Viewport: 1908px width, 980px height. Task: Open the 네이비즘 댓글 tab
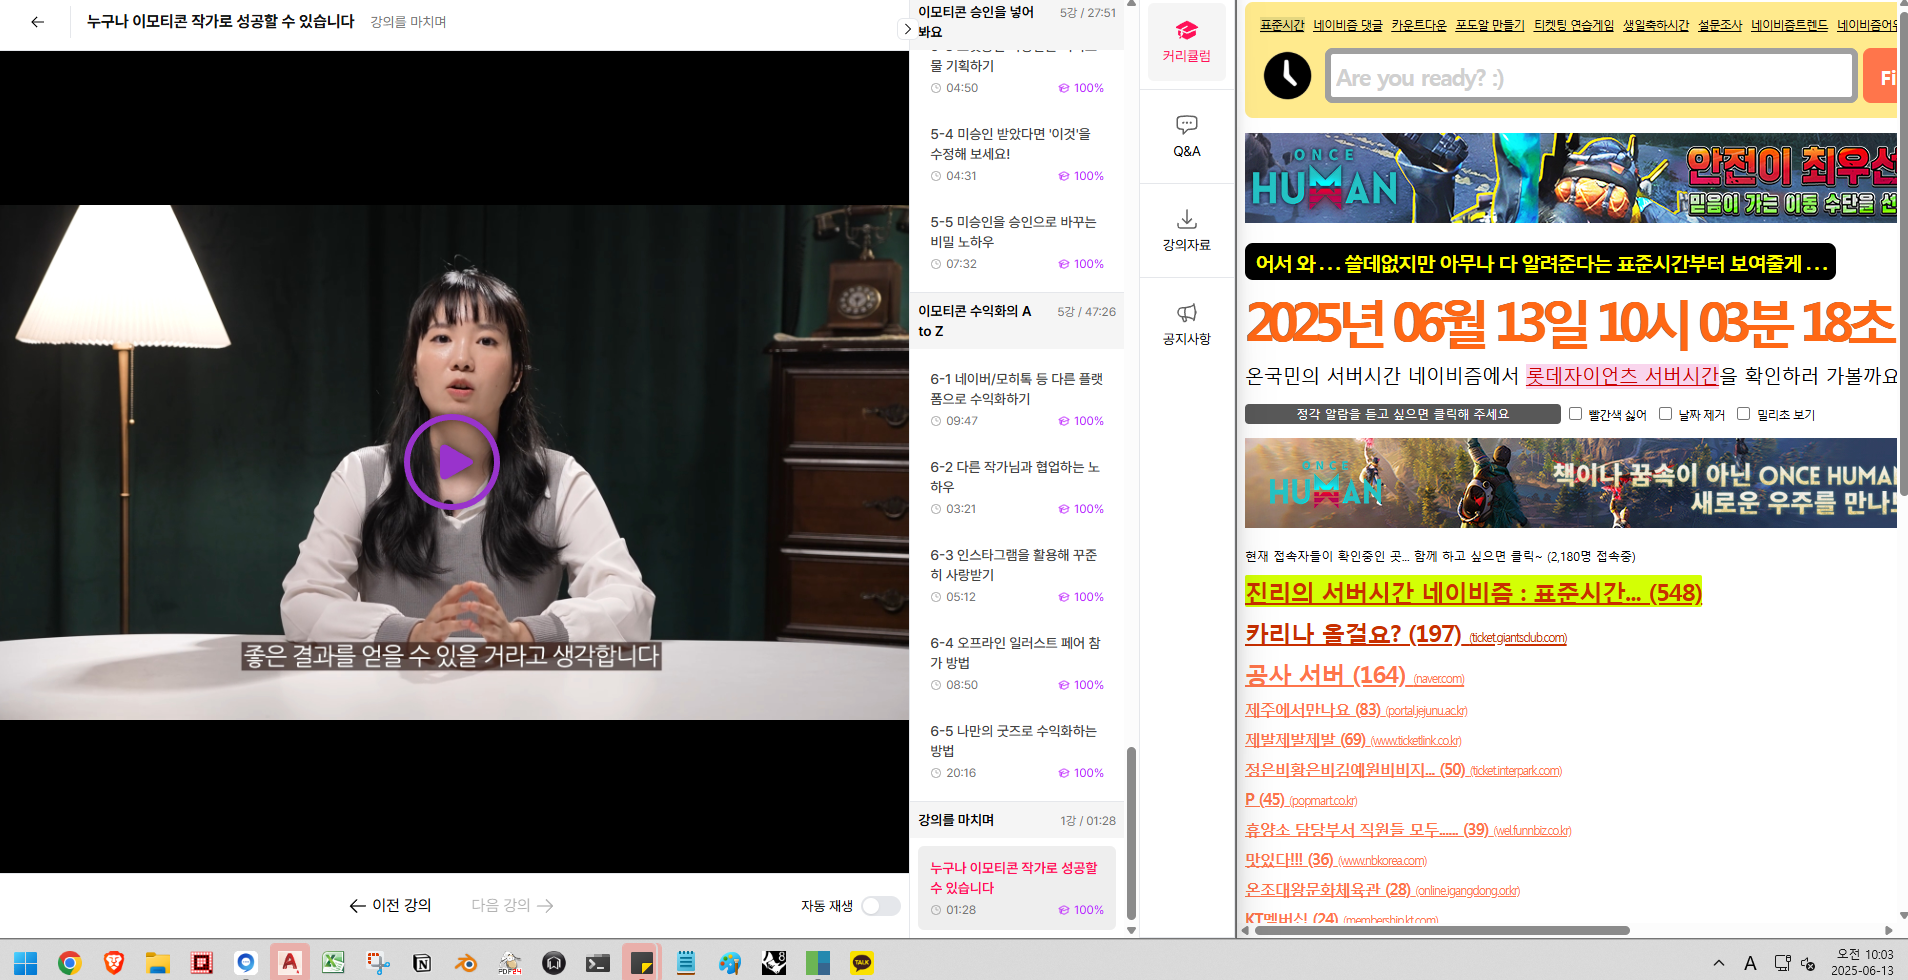1347,25
